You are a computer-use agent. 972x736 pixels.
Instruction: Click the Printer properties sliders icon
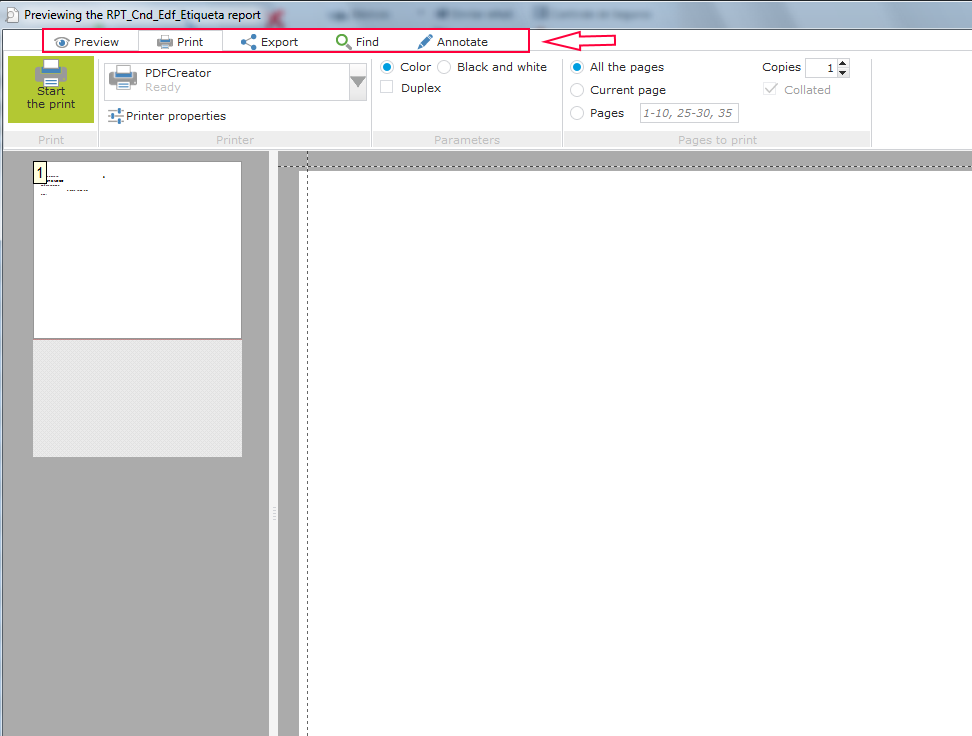(116, 116)
